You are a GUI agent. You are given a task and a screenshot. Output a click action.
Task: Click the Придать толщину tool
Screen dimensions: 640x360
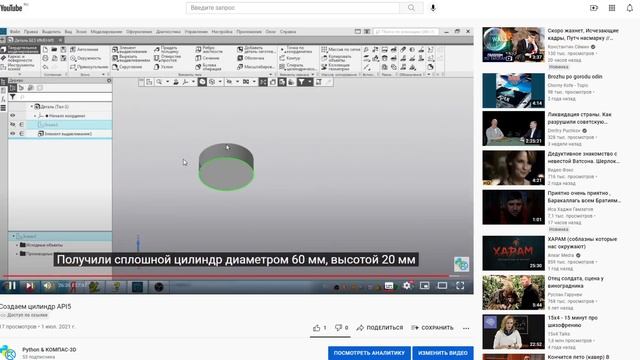pyautogui.click(x=166, y=49)
